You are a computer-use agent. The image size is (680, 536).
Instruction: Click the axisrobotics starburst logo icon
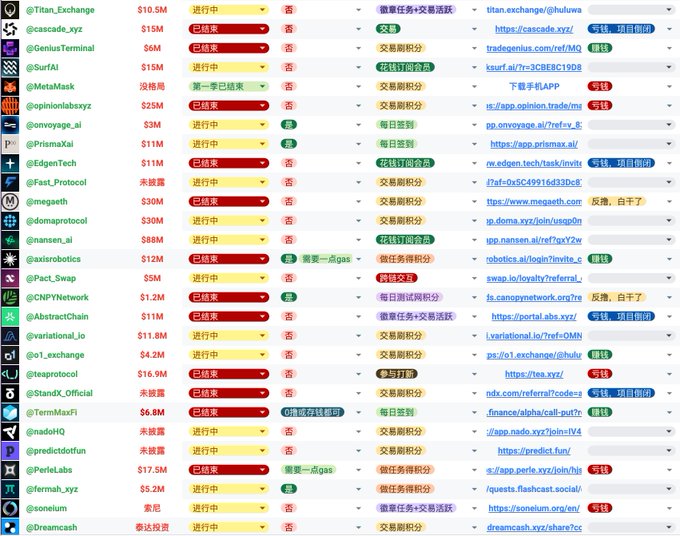click(10, 259)
